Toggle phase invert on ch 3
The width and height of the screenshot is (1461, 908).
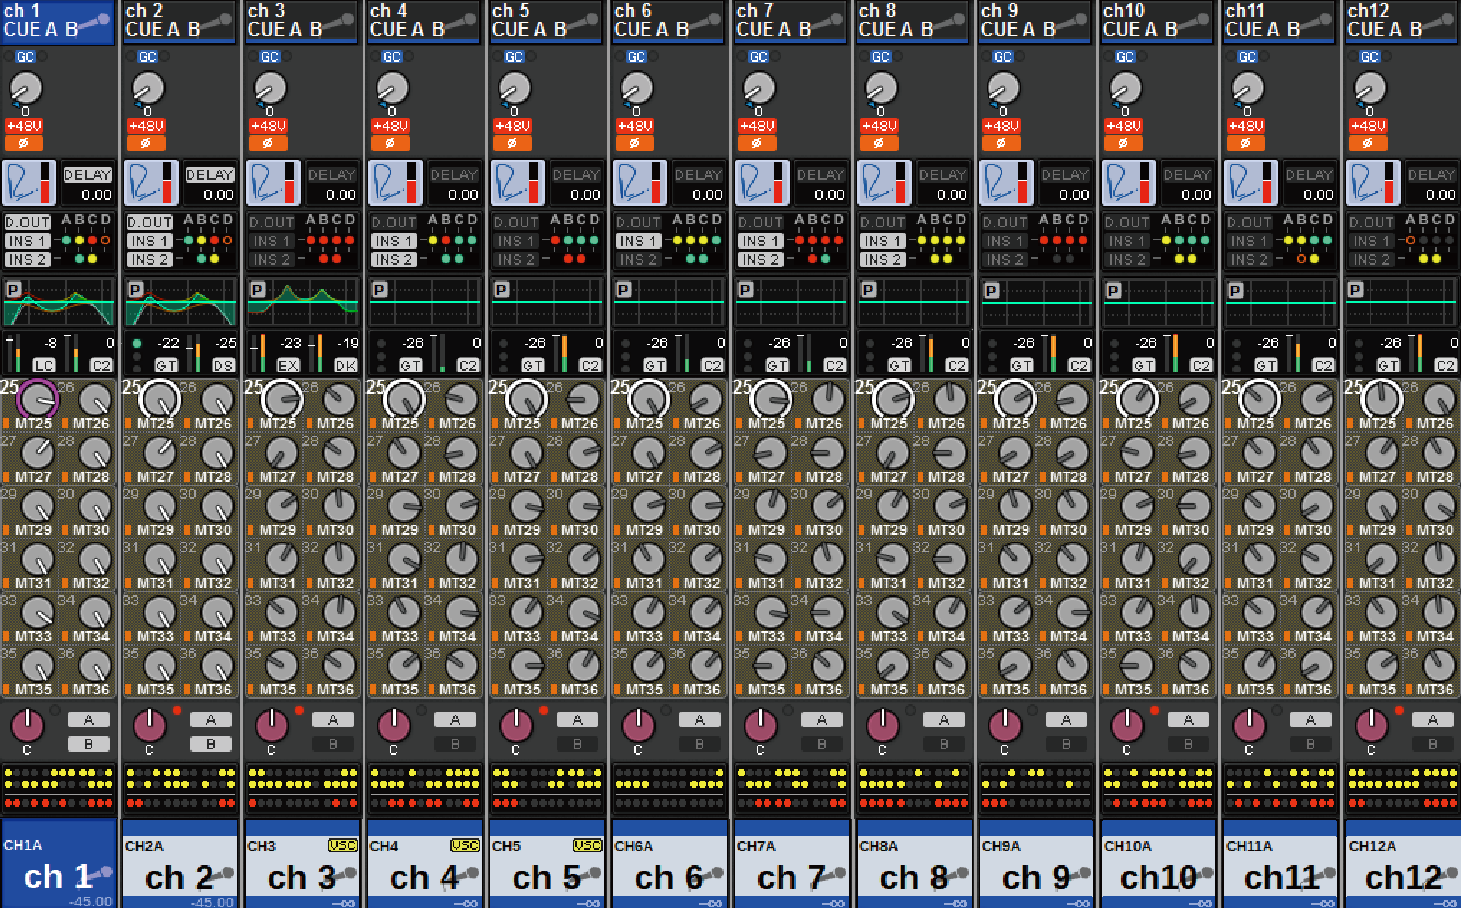coord(268,143)
